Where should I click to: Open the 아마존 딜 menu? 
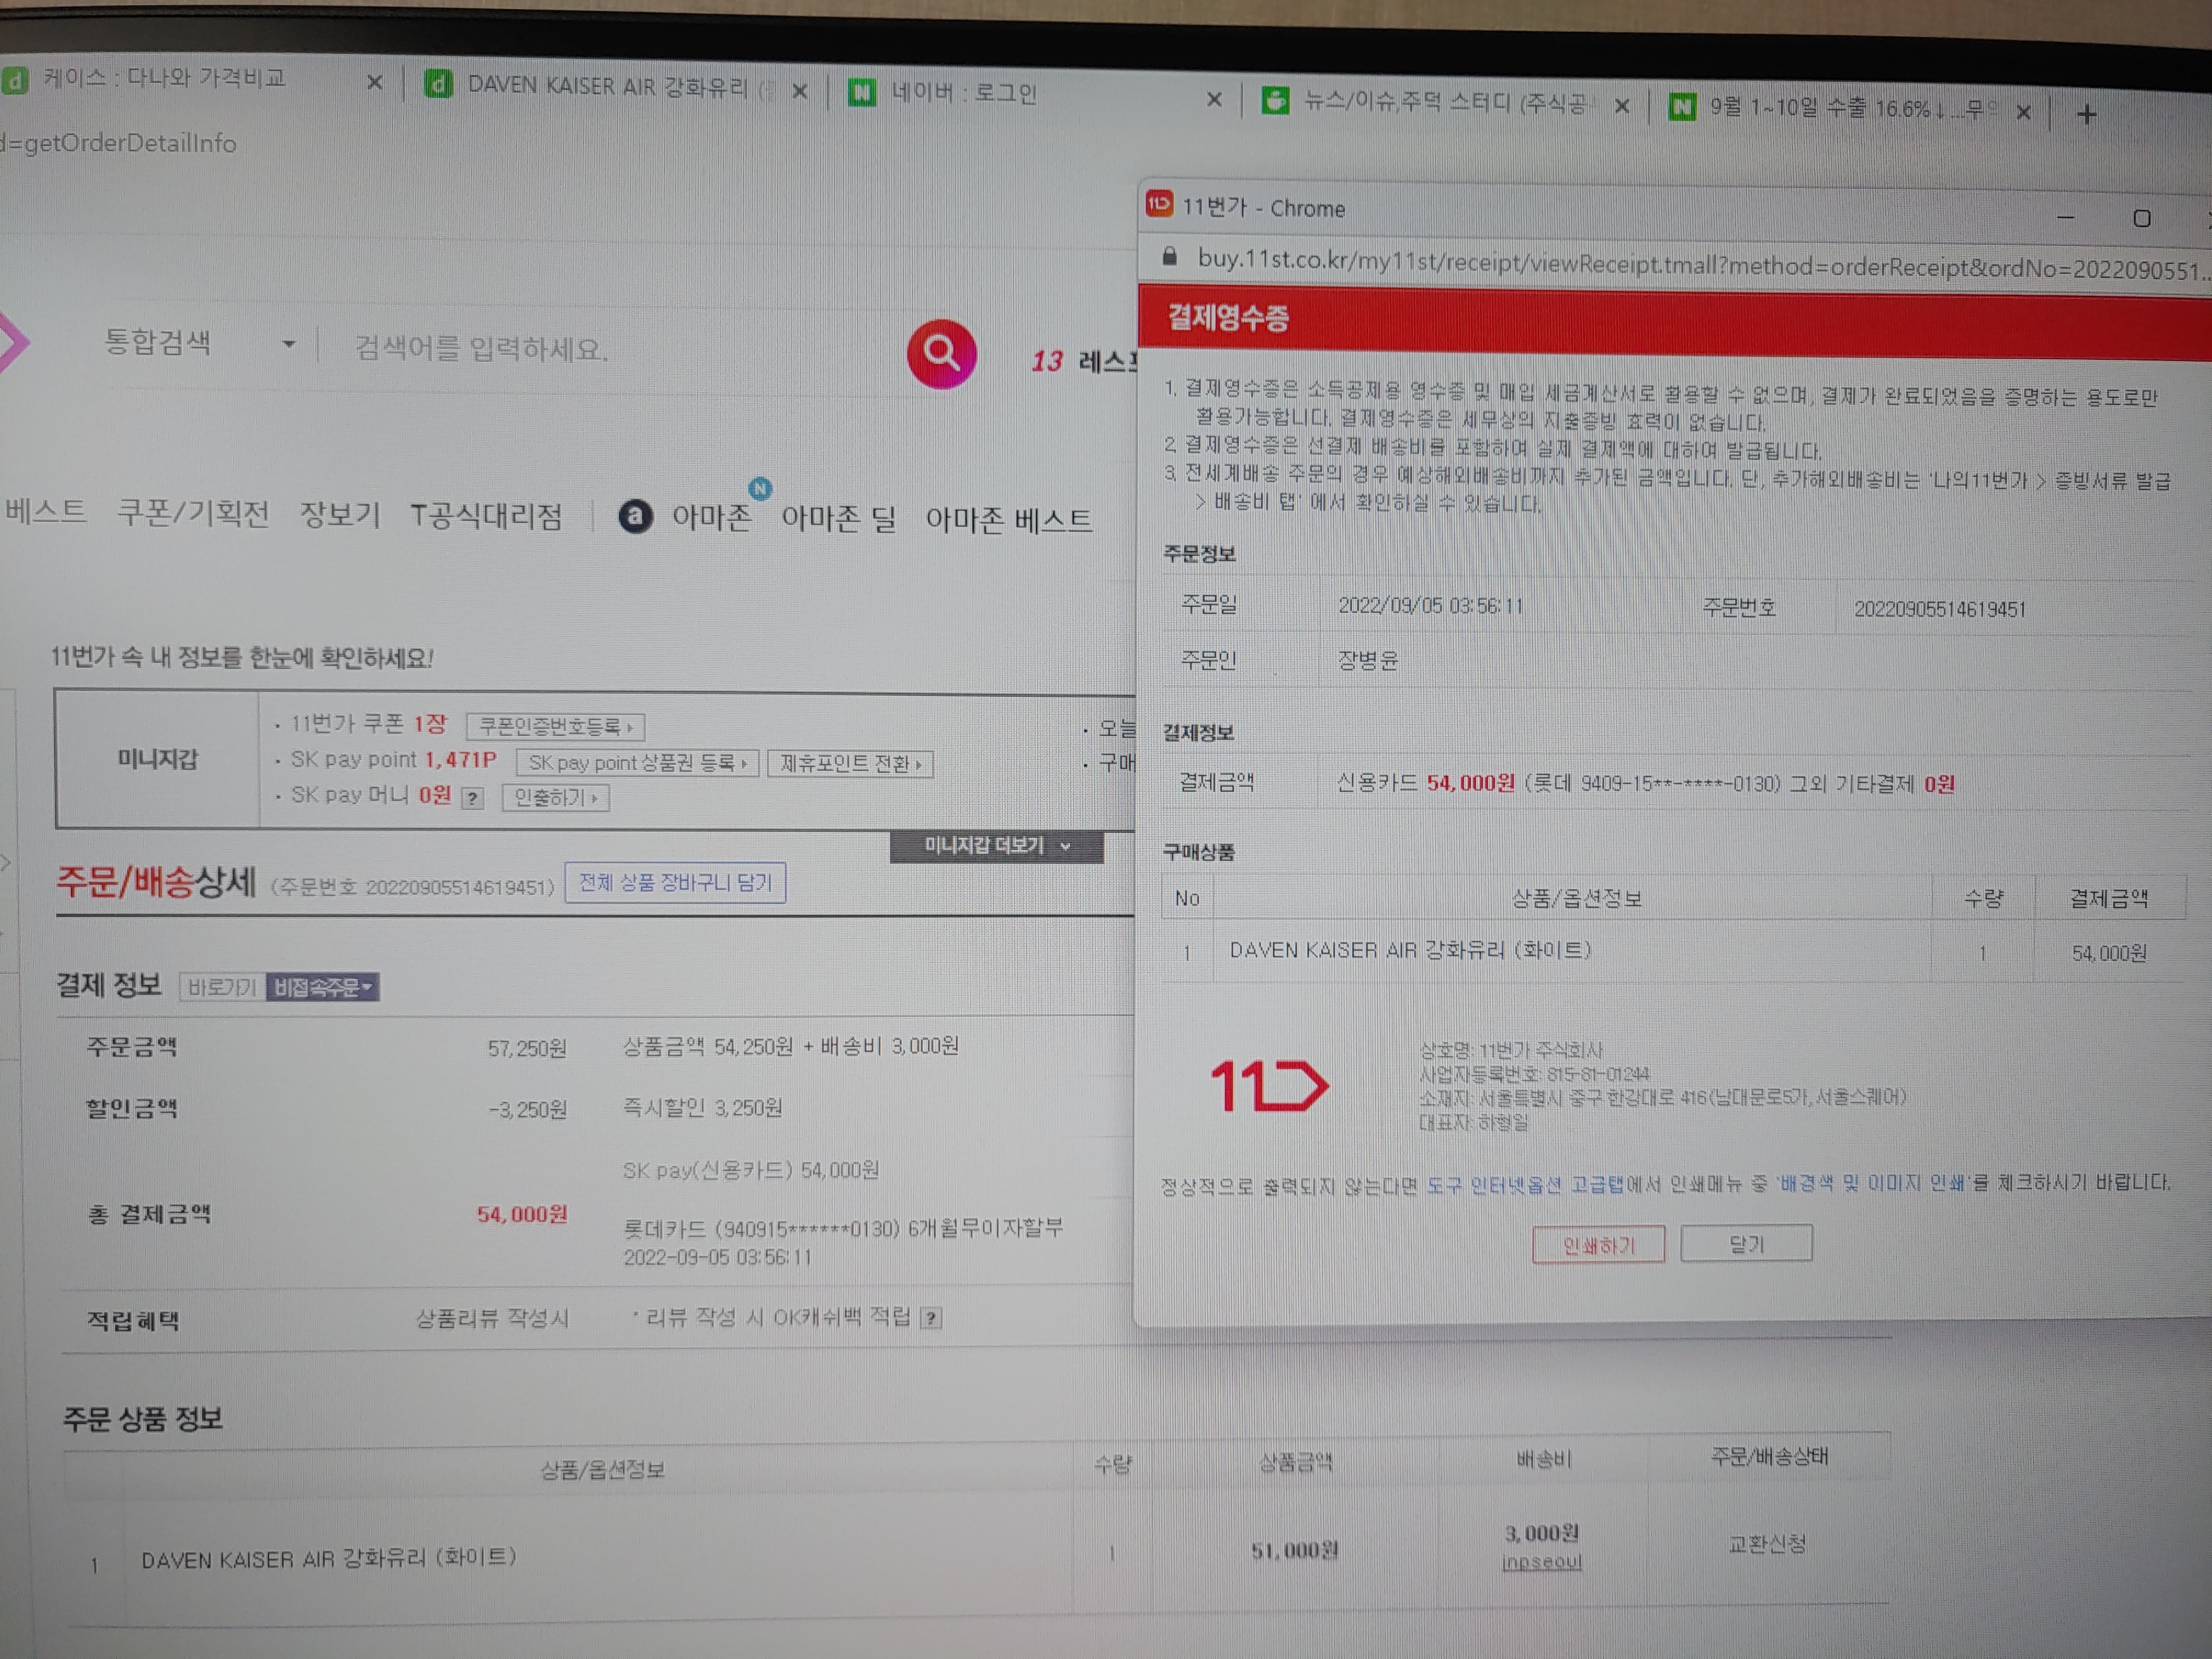tap(838, 519)
